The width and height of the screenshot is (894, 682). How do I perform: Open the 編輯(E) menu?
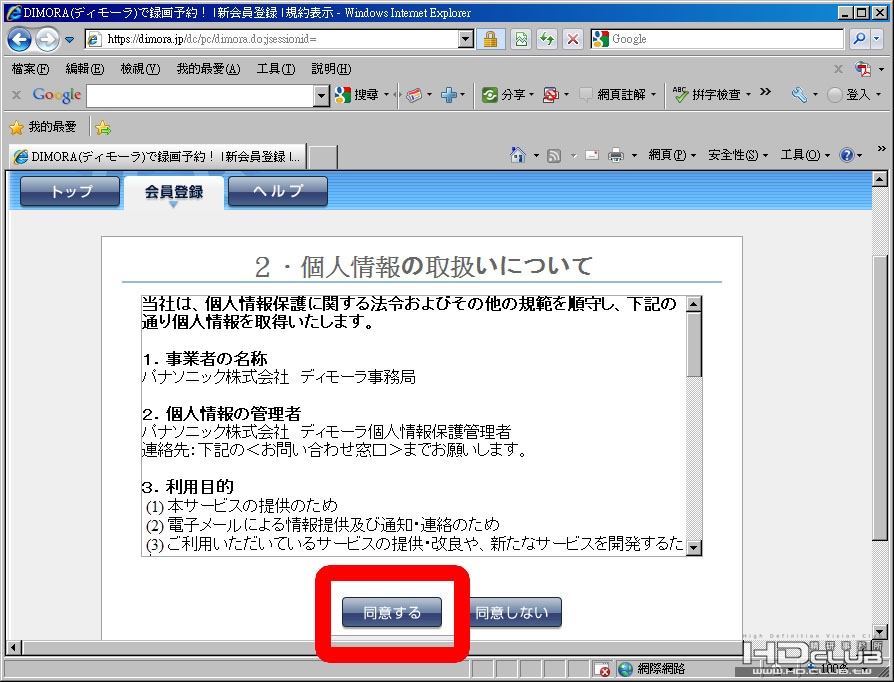tap(85, 69)
